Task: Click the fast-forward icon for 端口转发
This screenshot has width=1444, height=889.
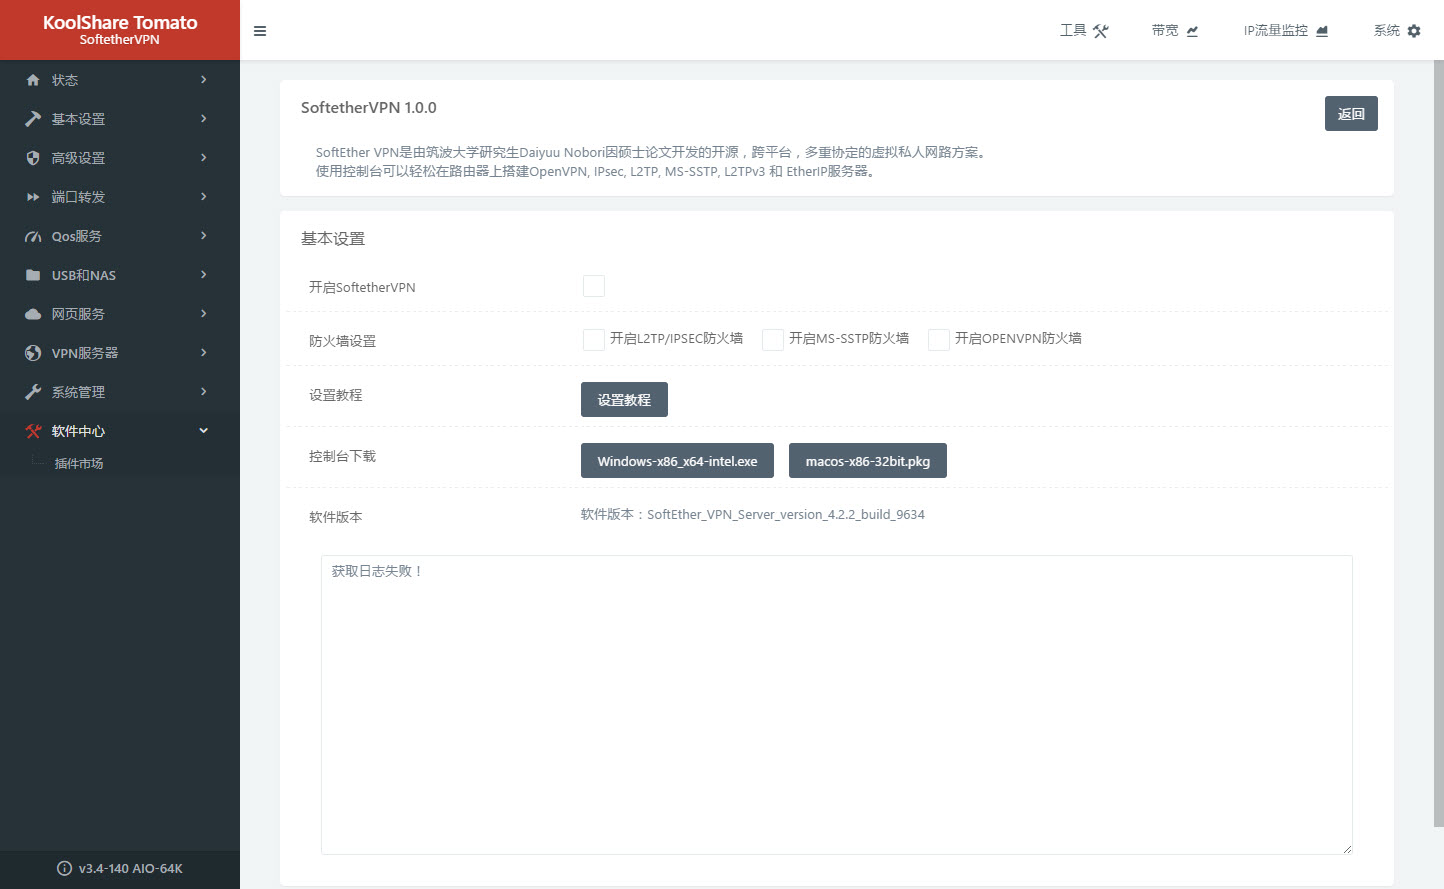Action: [x=33, y=197]
